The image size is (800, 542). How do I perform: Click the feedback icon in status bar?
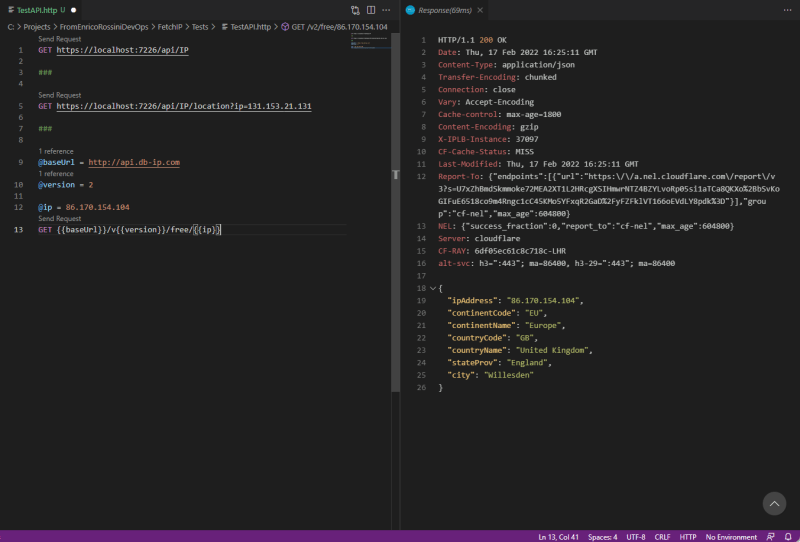770,537
